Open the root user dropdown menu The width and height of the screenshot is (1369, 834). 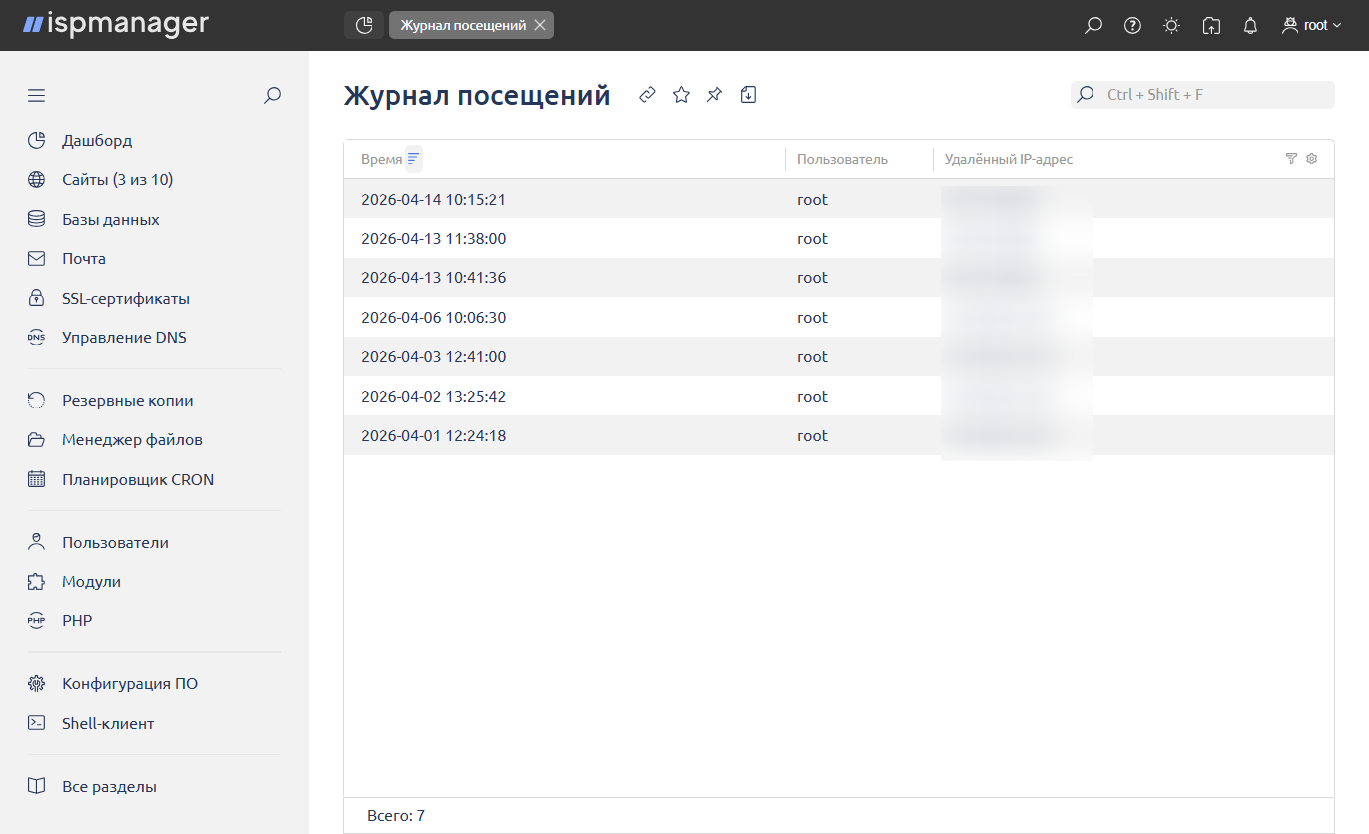coord(1312,26)
